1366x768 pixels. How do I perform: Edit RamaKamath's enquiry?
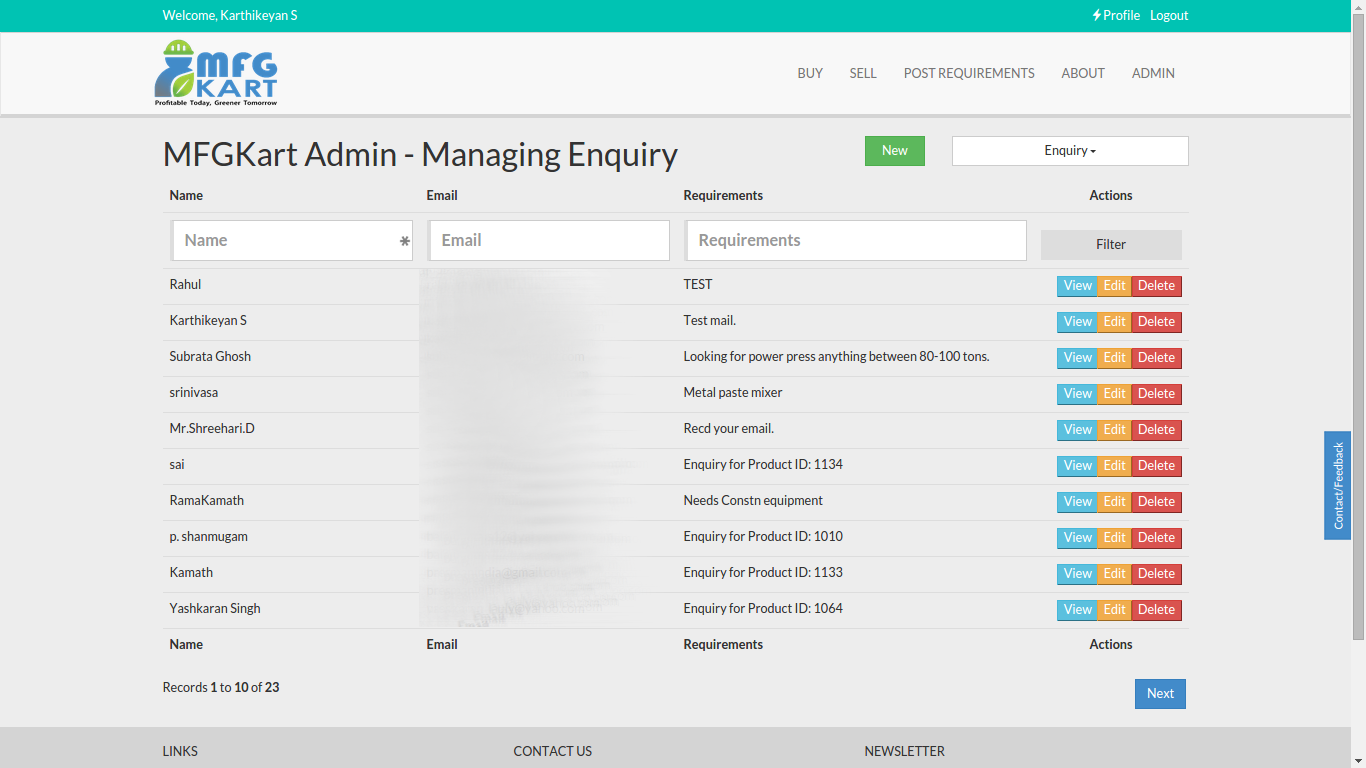[x=1114, y=502]
